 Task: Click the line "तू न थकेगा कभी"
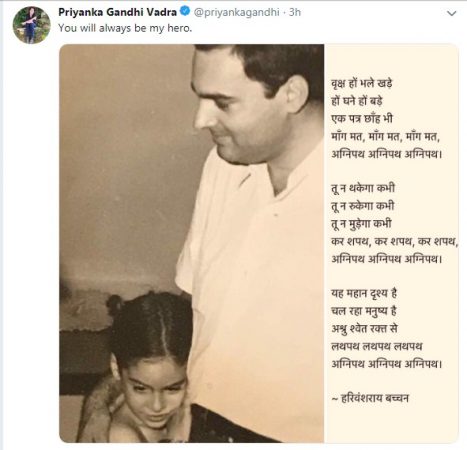(x=363, y=188)
